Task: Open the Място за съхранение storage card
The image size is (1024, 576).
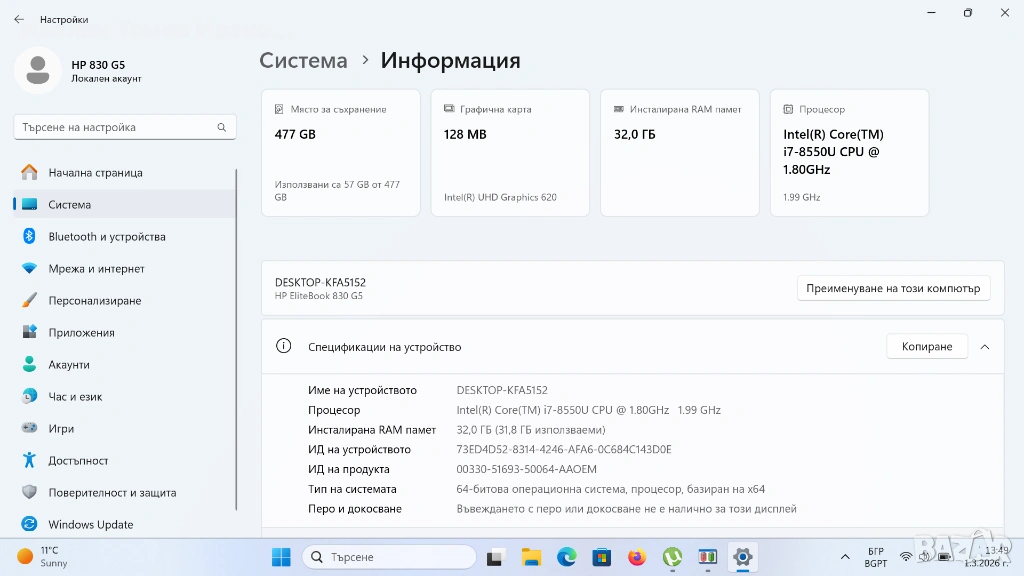Action: [340, 152]
